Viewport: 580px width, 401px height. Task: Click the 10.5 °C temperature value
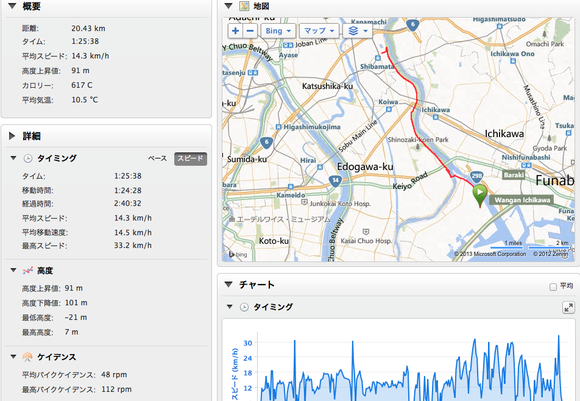pyautogui.click(x=85, y=100)
